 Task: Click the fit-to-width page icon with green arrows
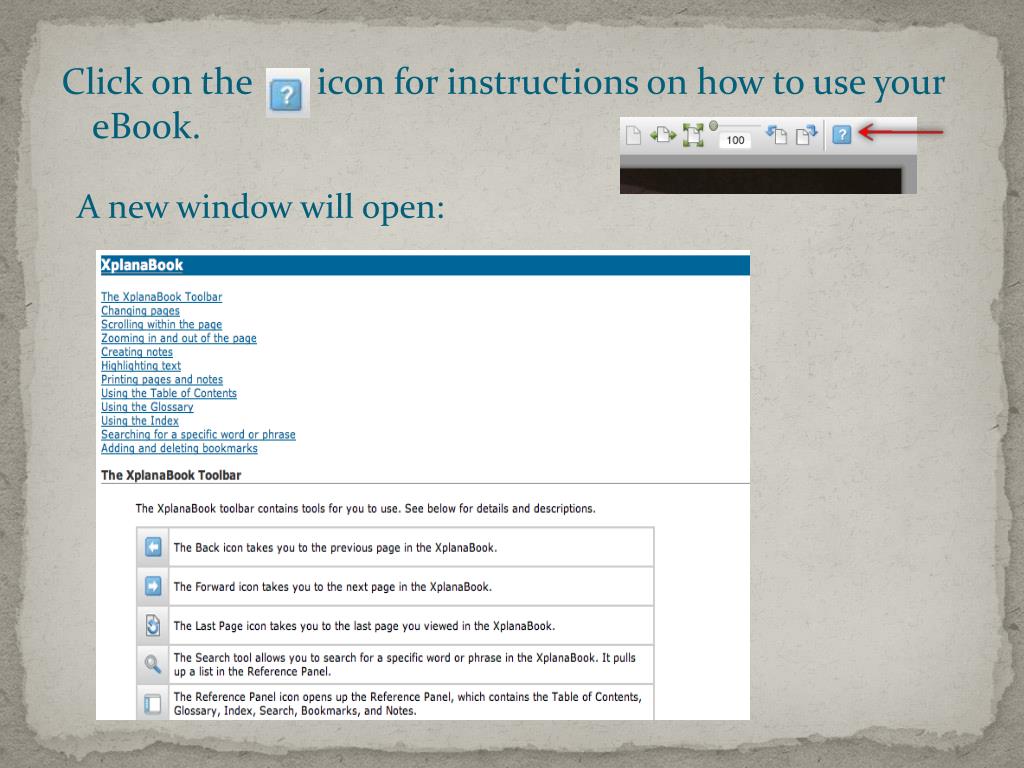tap(663, 135)
